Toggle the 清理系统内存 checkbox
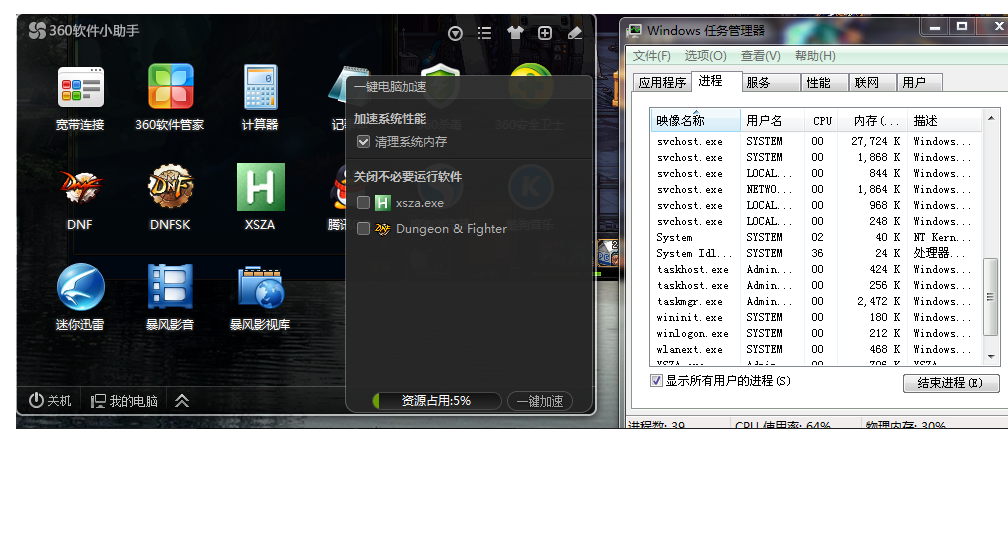This screenshot has width=1008, height=540. point(363,141)
